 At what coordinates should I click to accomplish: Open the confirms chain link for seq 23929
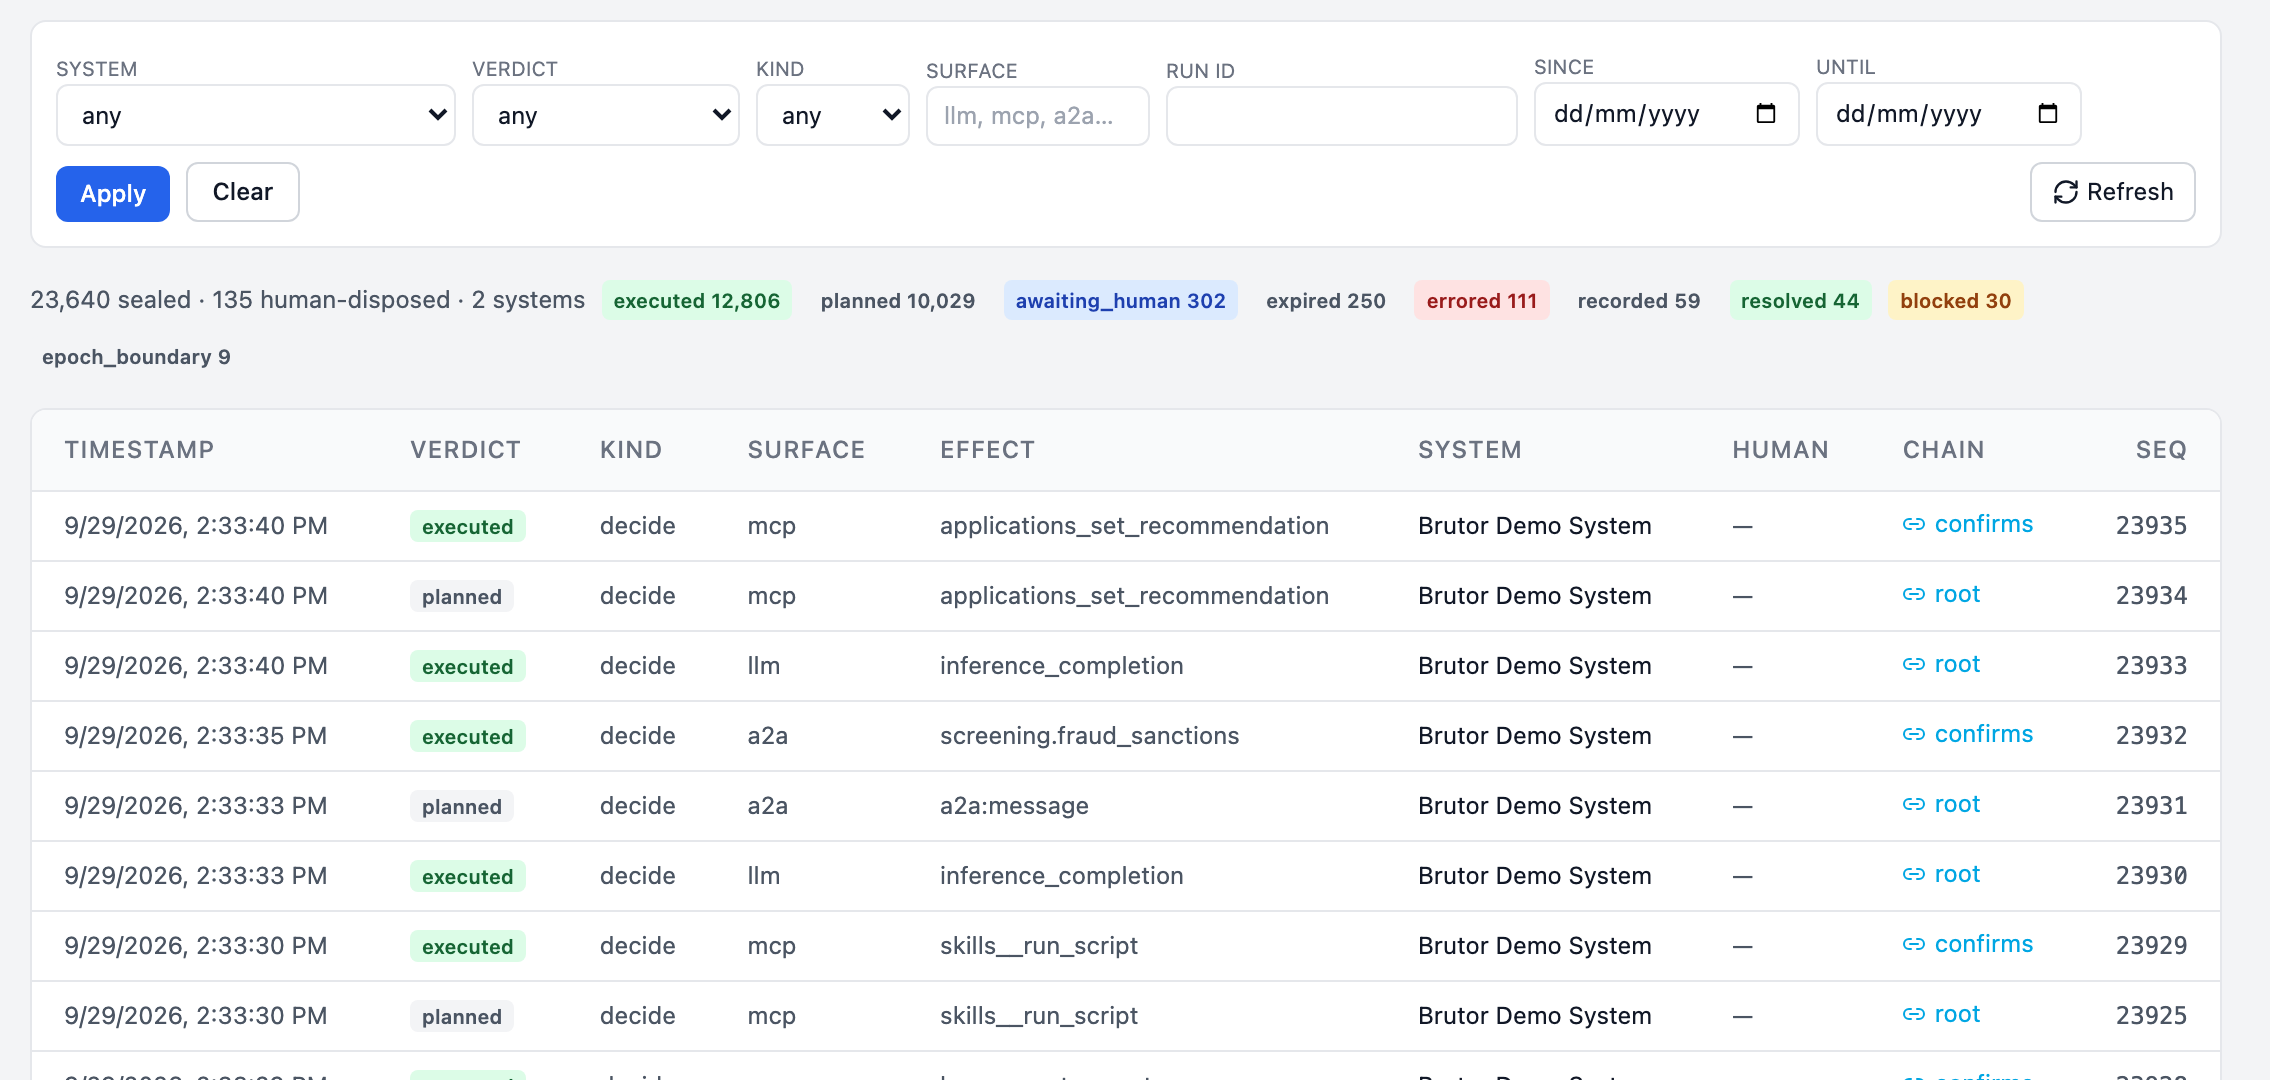pos(1967,944)
